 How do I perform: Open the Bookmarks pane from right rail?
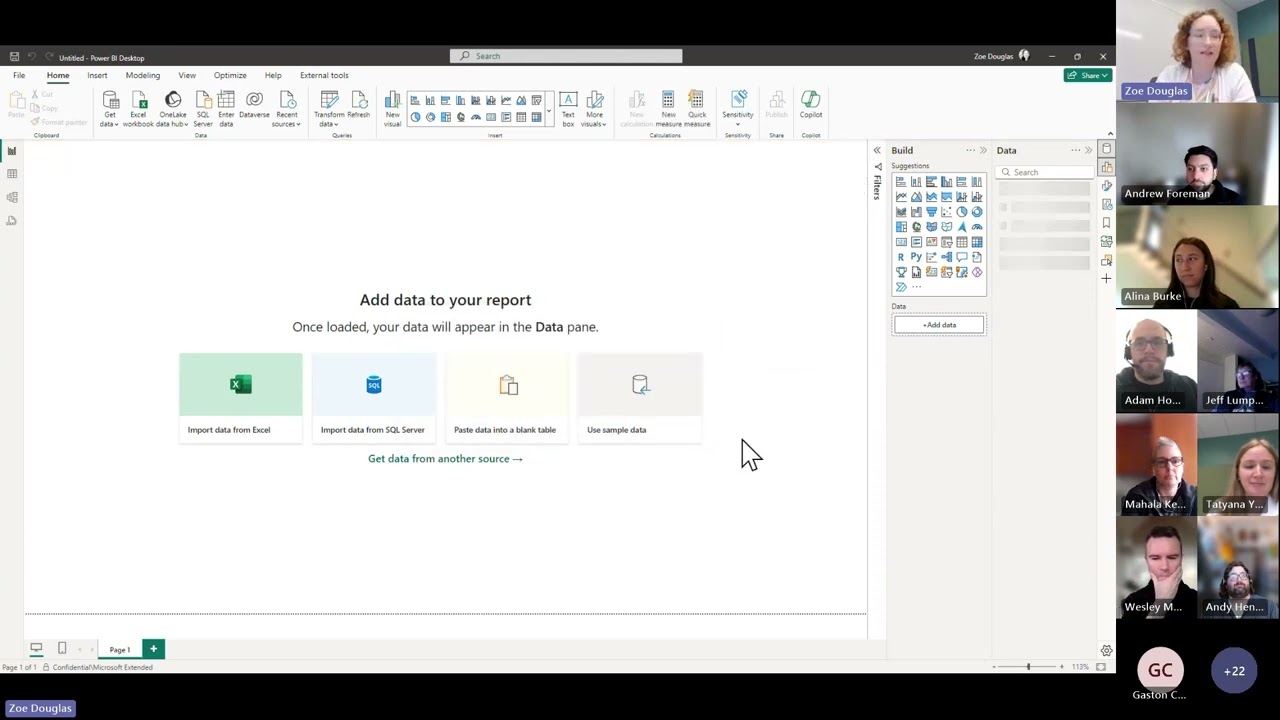1106,223
